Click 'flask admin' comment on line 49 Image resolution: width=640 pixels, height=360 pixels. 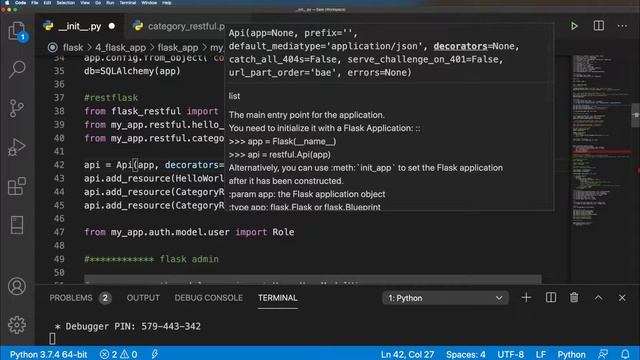point(189,259)
